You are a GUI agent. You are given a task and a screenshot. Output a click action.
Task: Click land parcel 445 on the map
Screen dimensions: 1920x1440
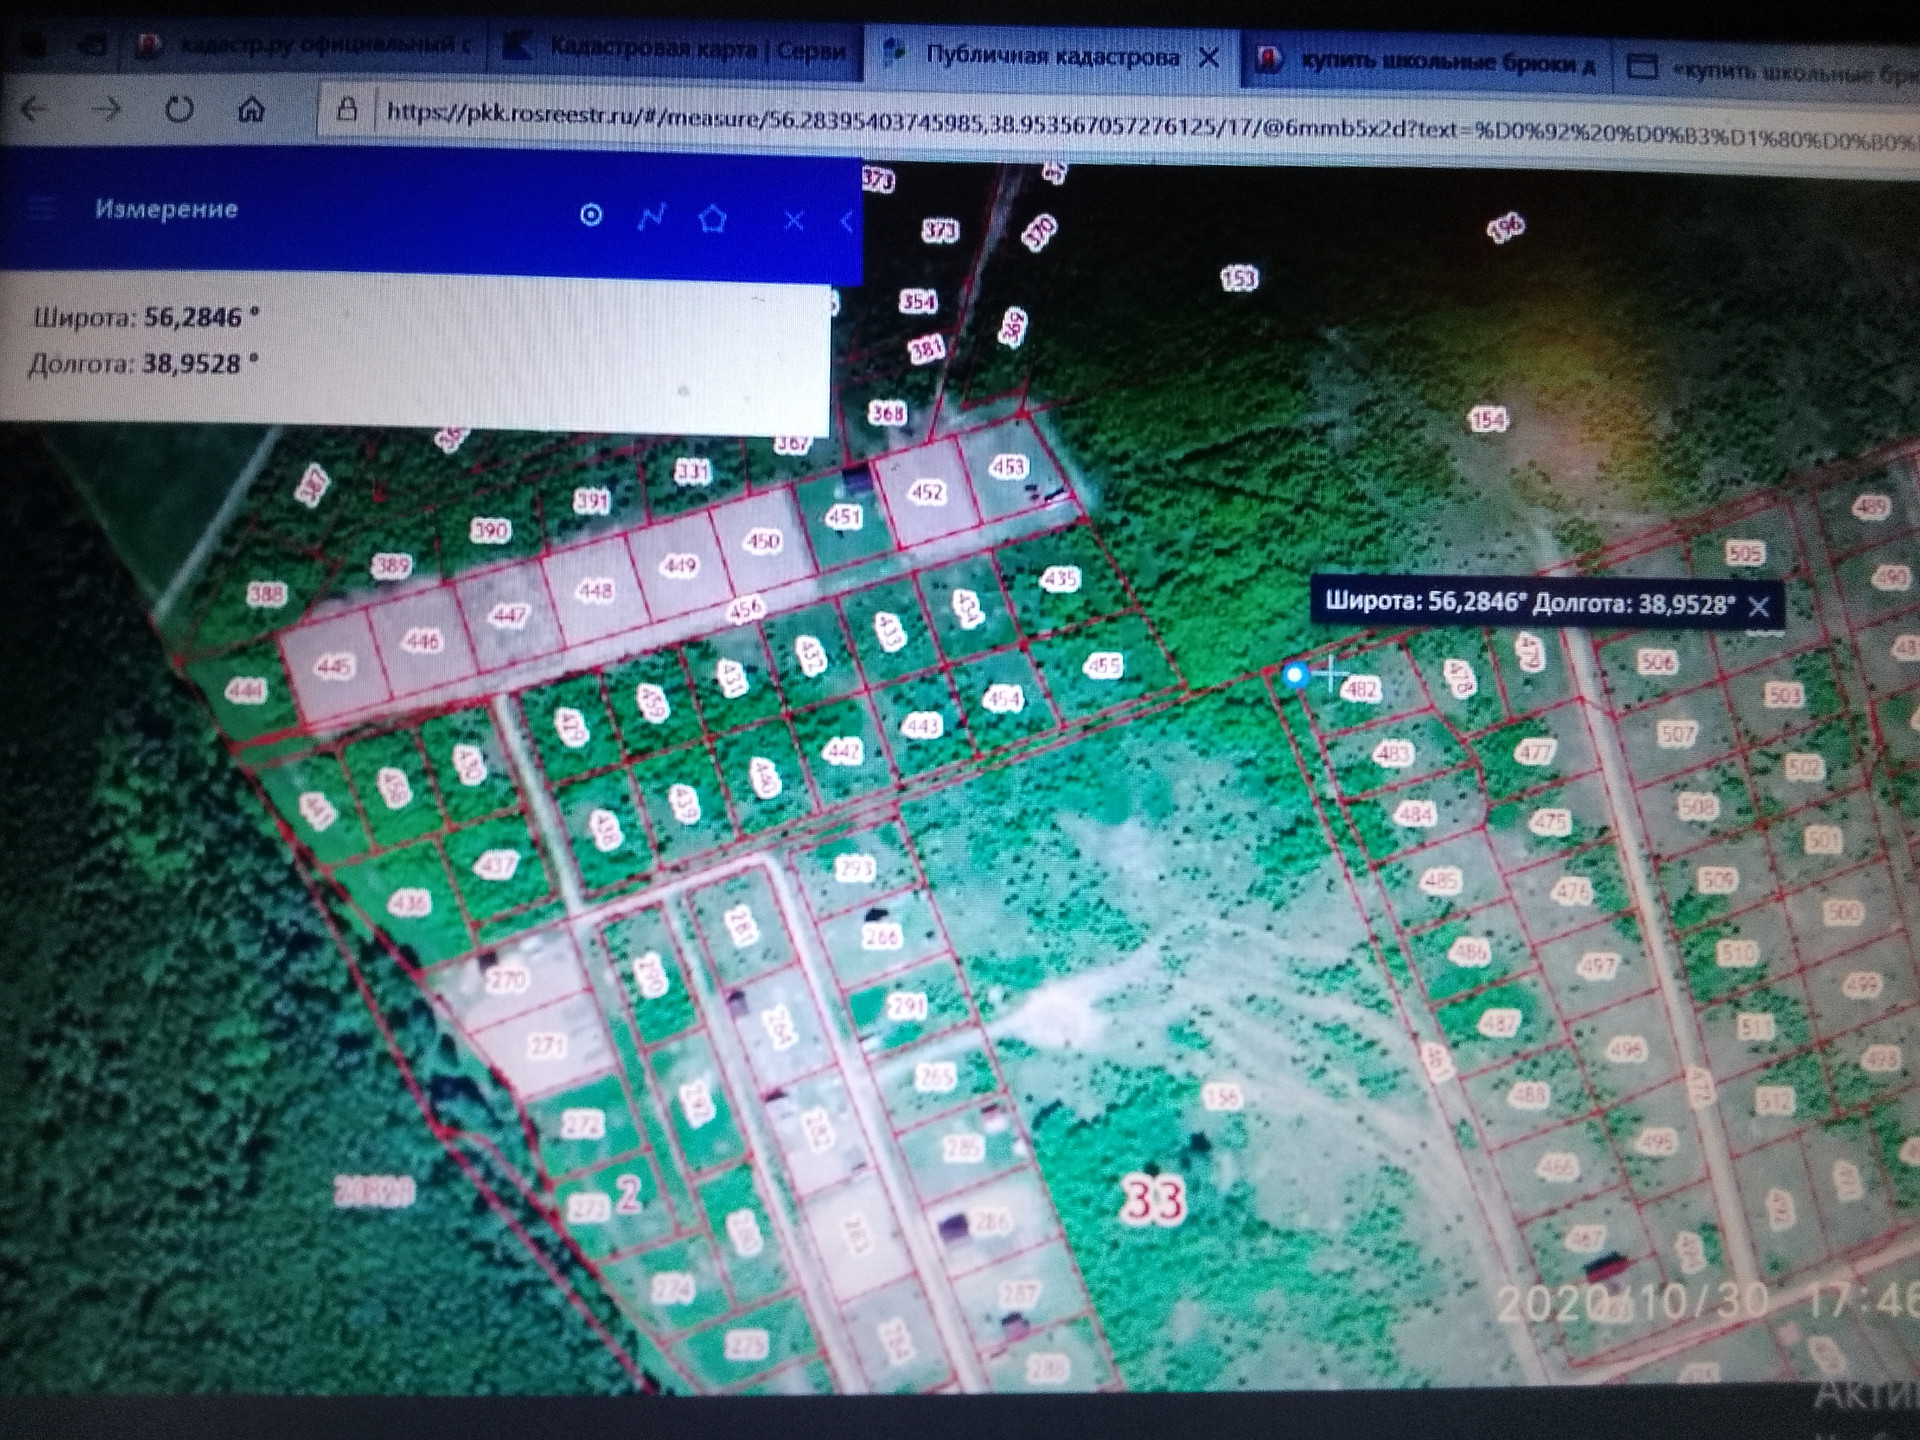coord(333,667)
